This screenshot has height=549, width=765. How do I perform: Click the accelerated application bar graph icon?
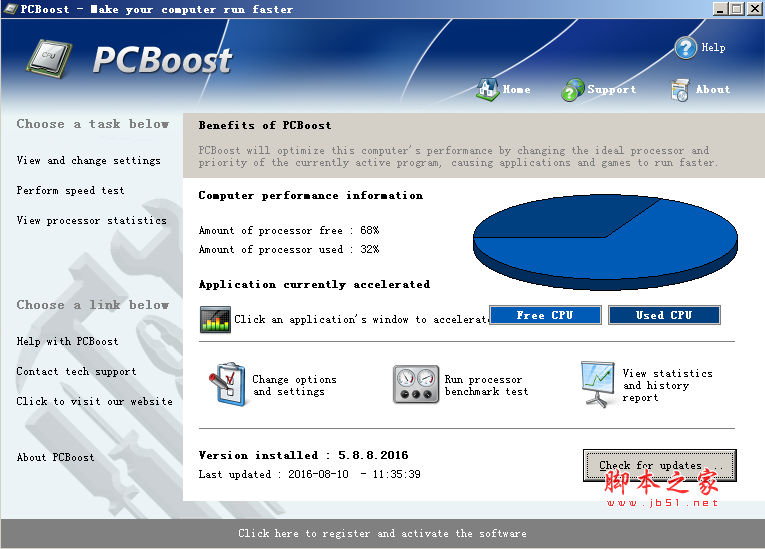point(215,320)
